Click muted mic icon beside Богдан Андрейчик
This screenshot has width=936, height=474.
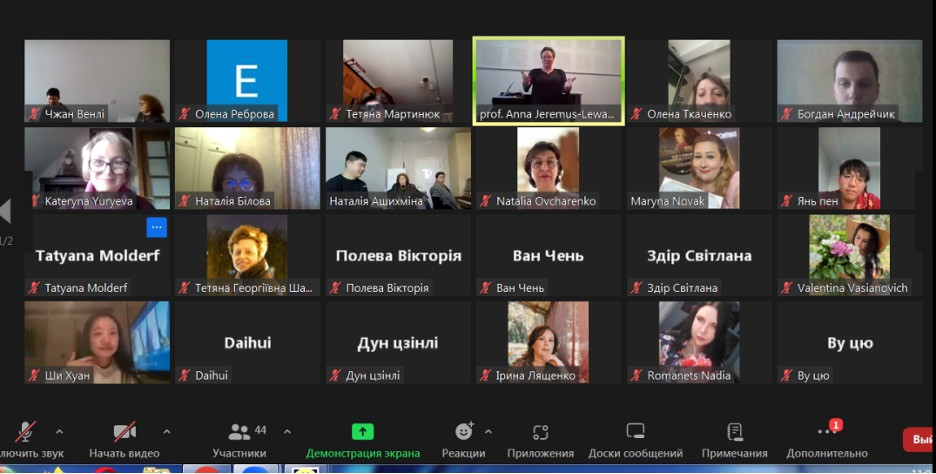[x=787, y=113]
